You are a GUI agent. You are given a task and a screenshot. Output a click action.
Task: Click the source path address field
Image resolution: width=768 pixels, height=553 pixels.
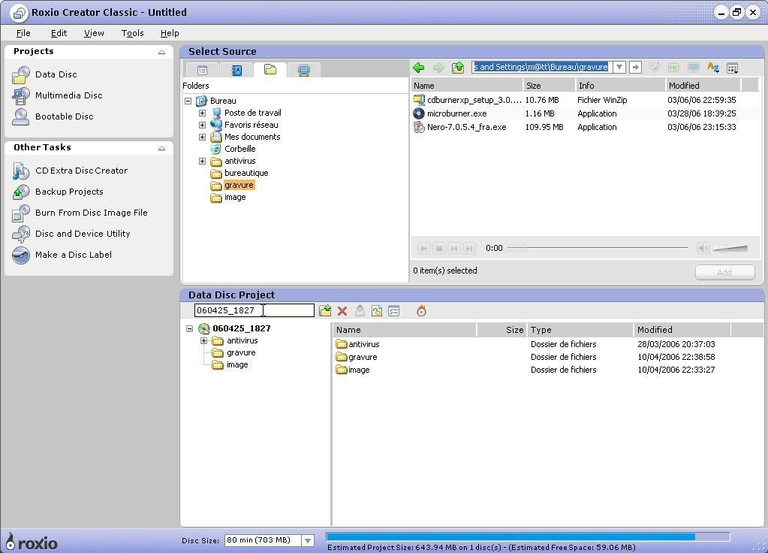coord(542,67)
